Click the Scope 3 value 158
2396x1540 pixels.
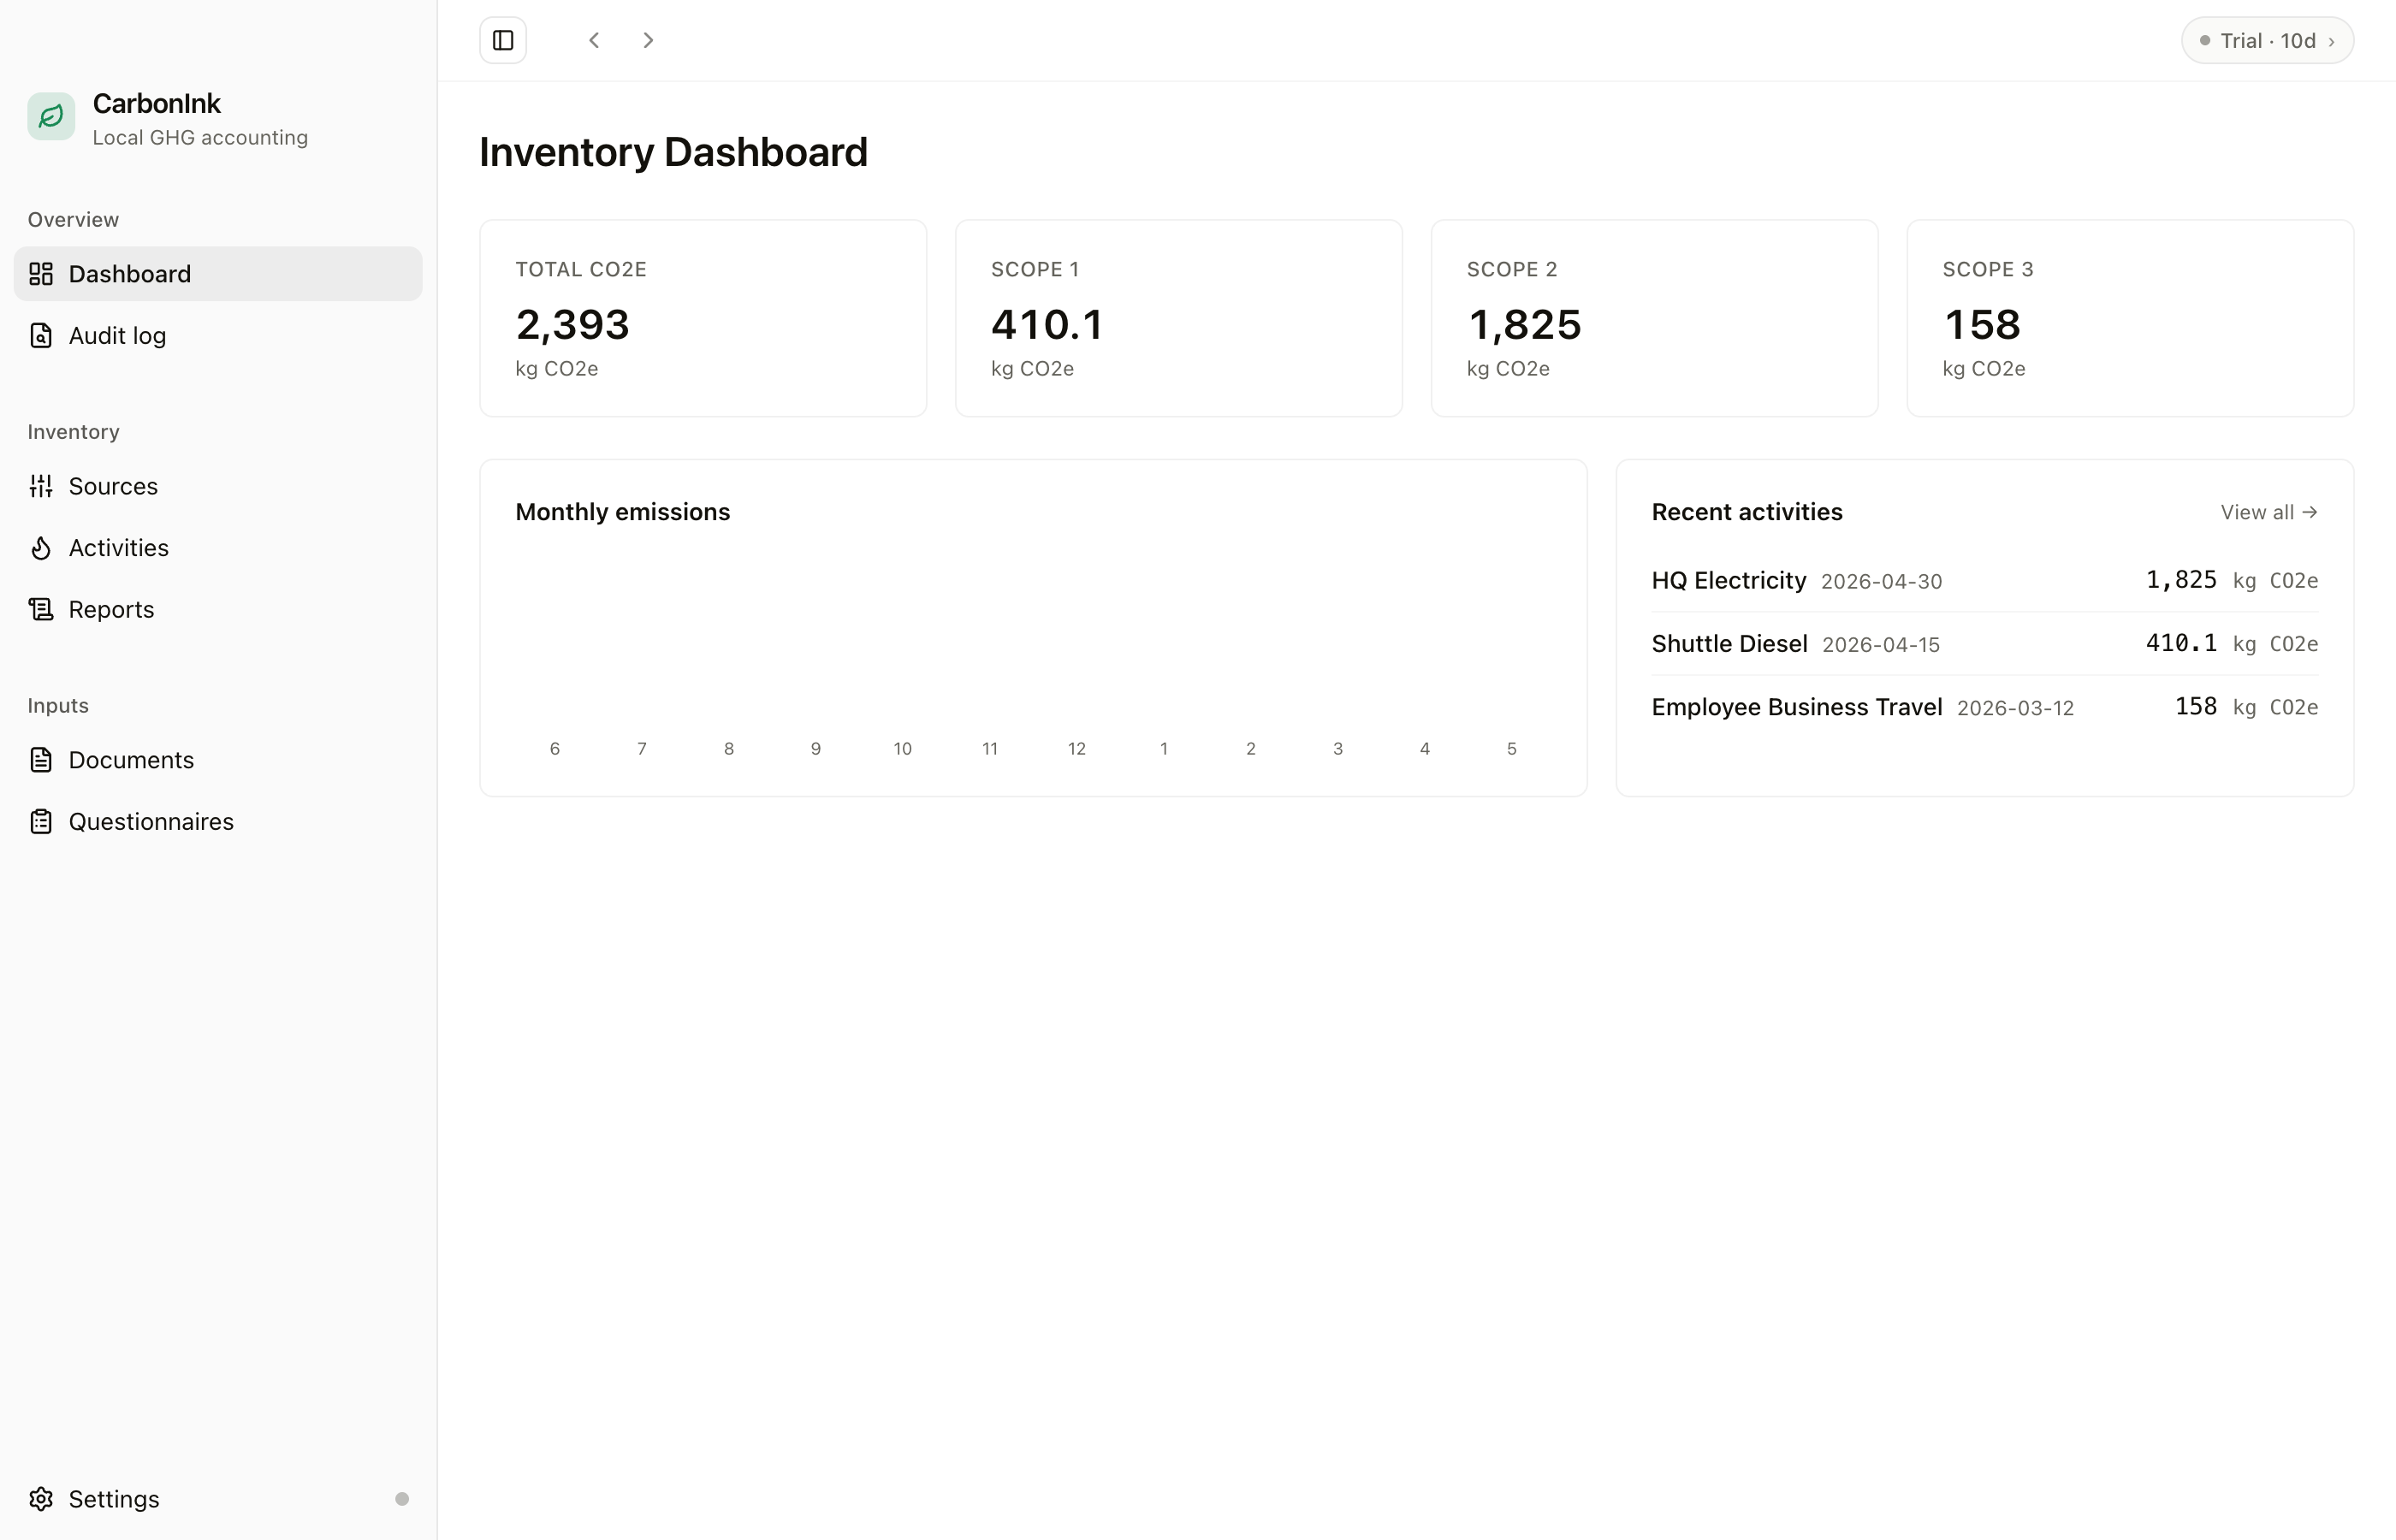point(1982,324)
